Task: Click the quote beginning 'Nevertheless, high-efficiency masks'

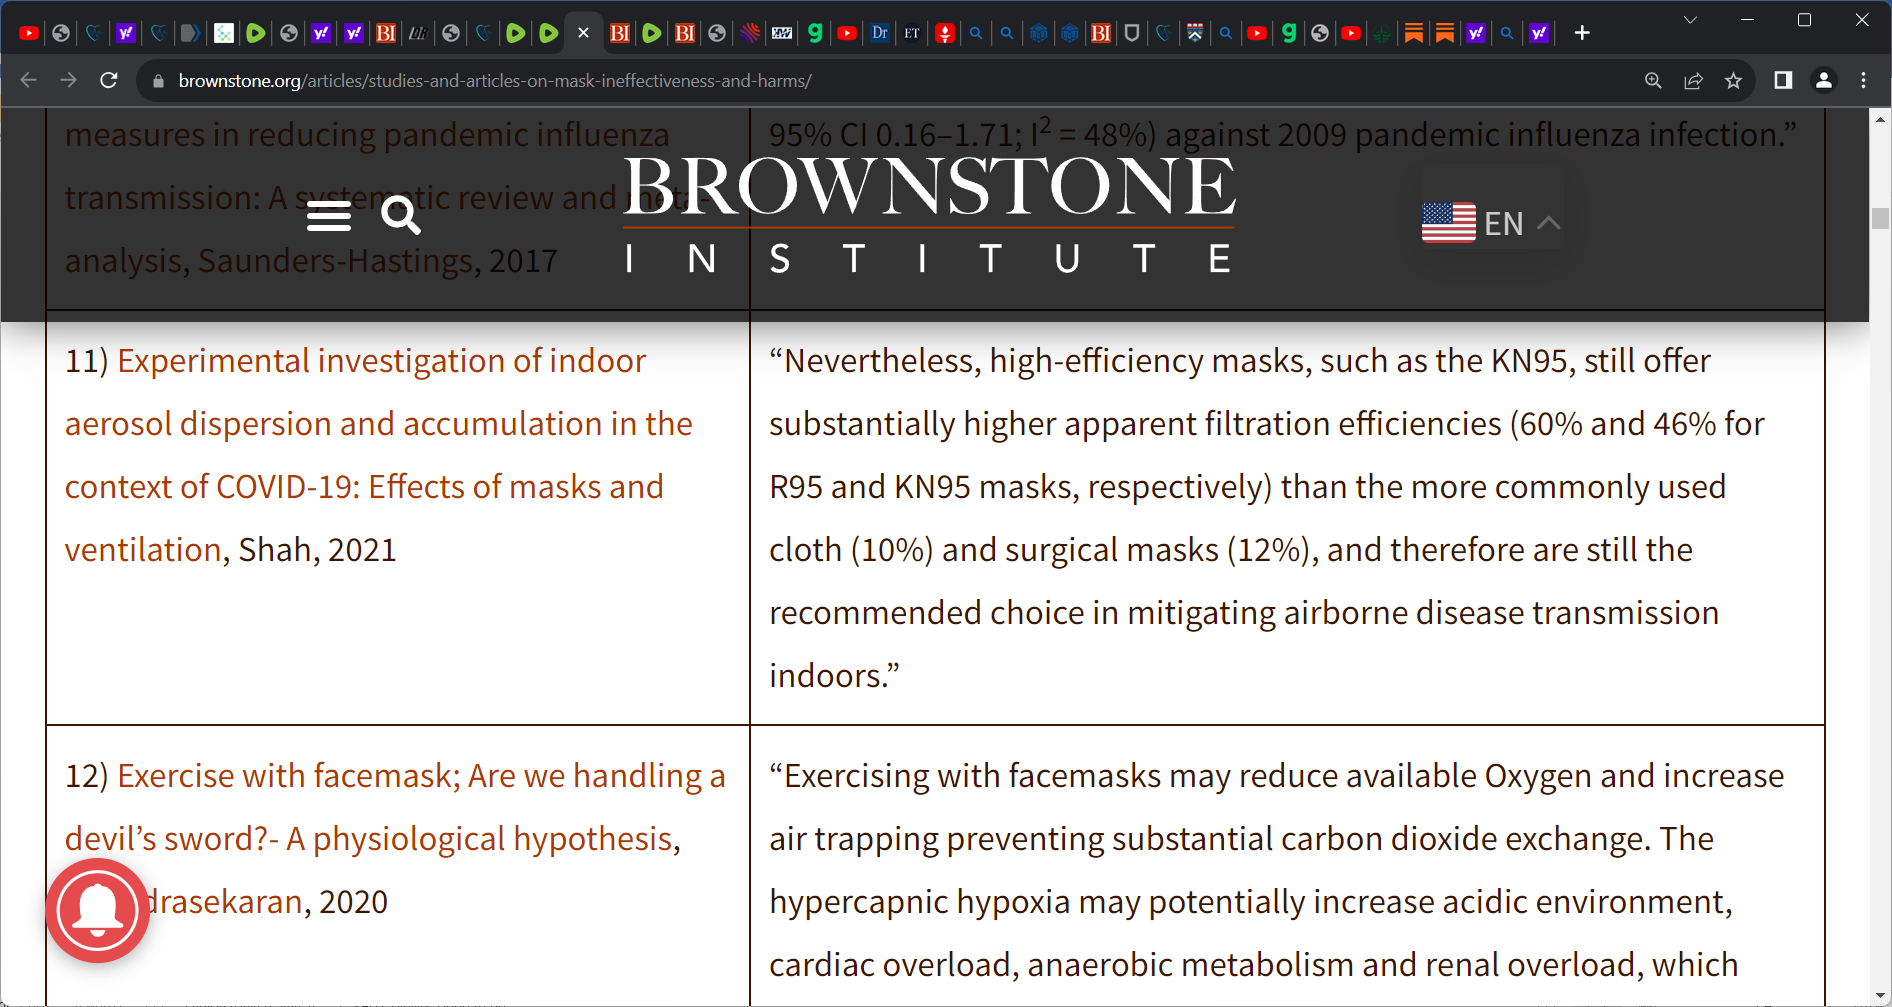Action: [x=1267, y=518]
